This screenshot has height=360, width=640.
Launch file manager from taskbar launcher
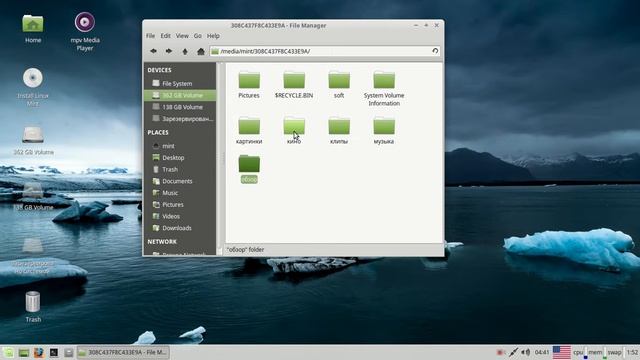coord(69,352)
